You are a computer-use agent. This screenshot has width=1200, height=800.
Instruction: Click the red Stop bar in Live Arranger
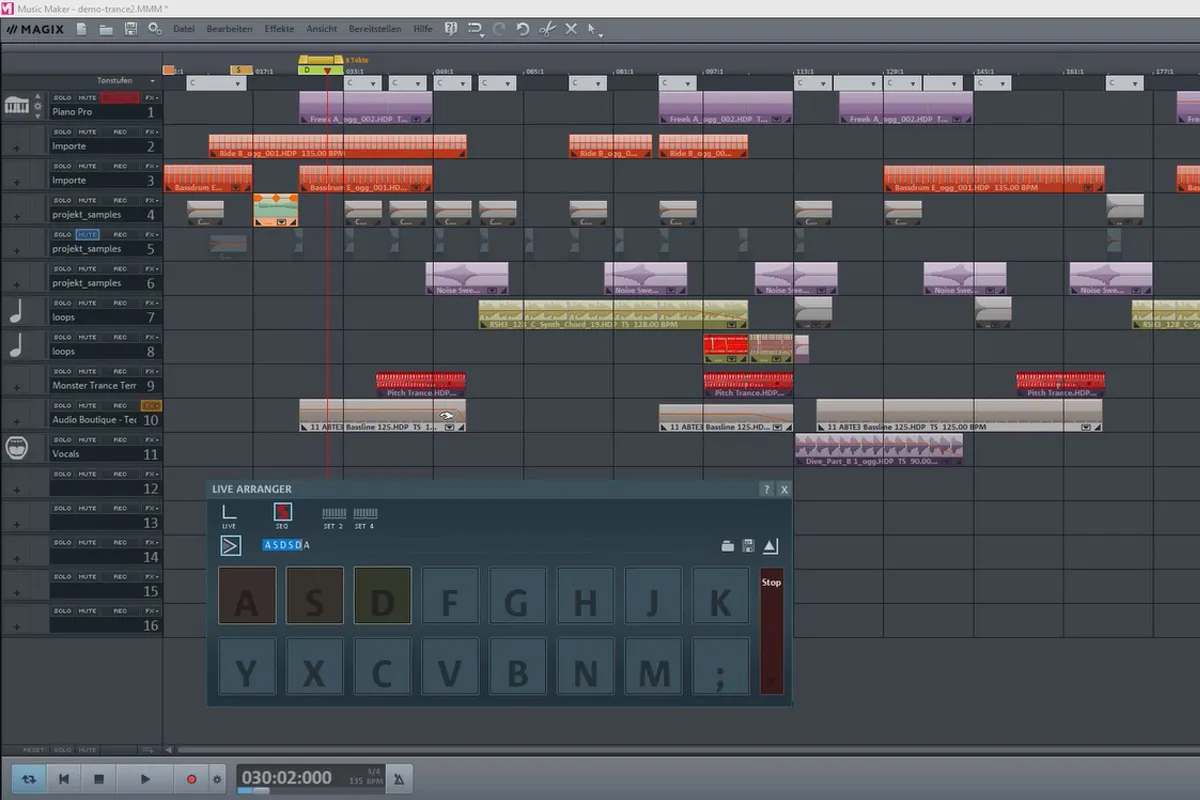[771, 631]
